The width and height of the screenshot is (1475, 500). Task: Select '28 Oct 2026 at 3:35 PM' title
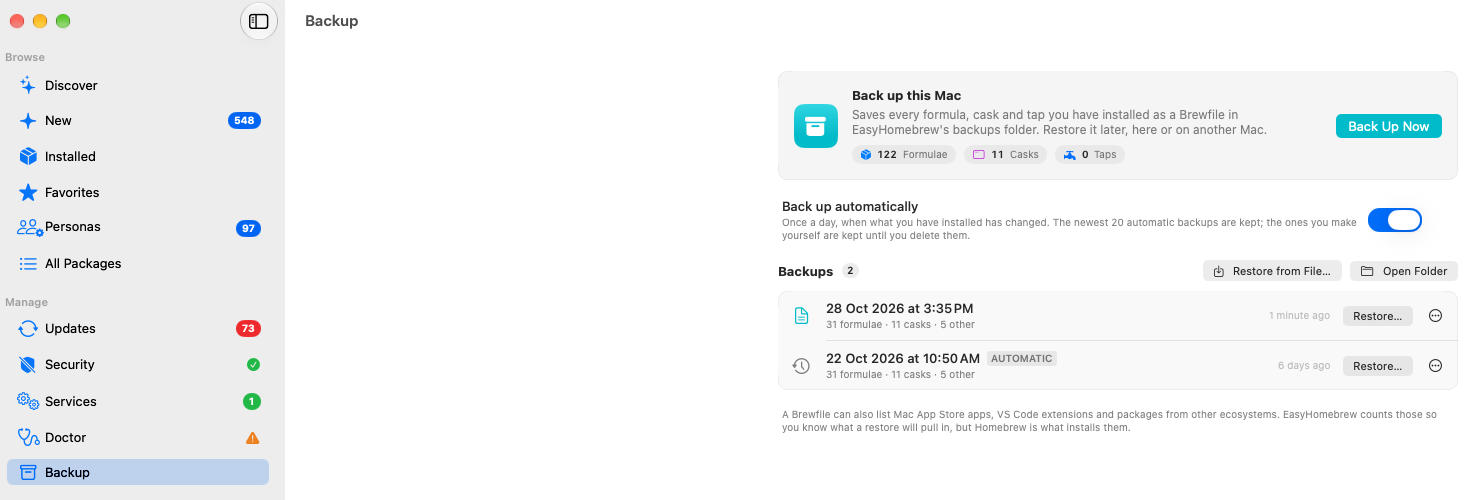point(899,308)
